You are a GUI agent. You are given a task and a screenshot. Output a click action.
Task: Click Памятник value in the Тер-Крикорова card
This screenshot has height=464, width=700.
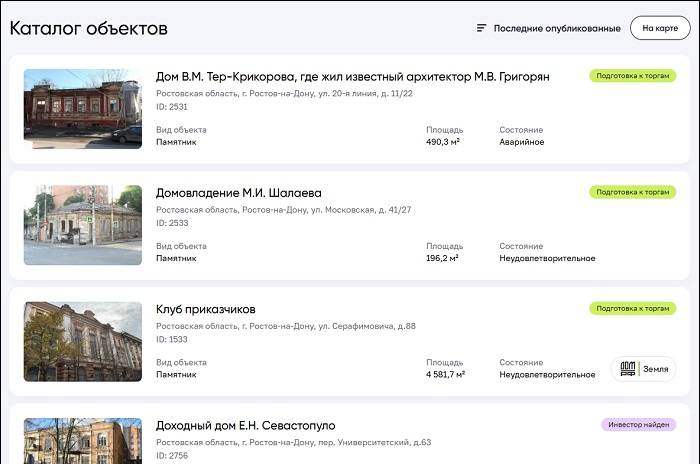coord(176,142)
